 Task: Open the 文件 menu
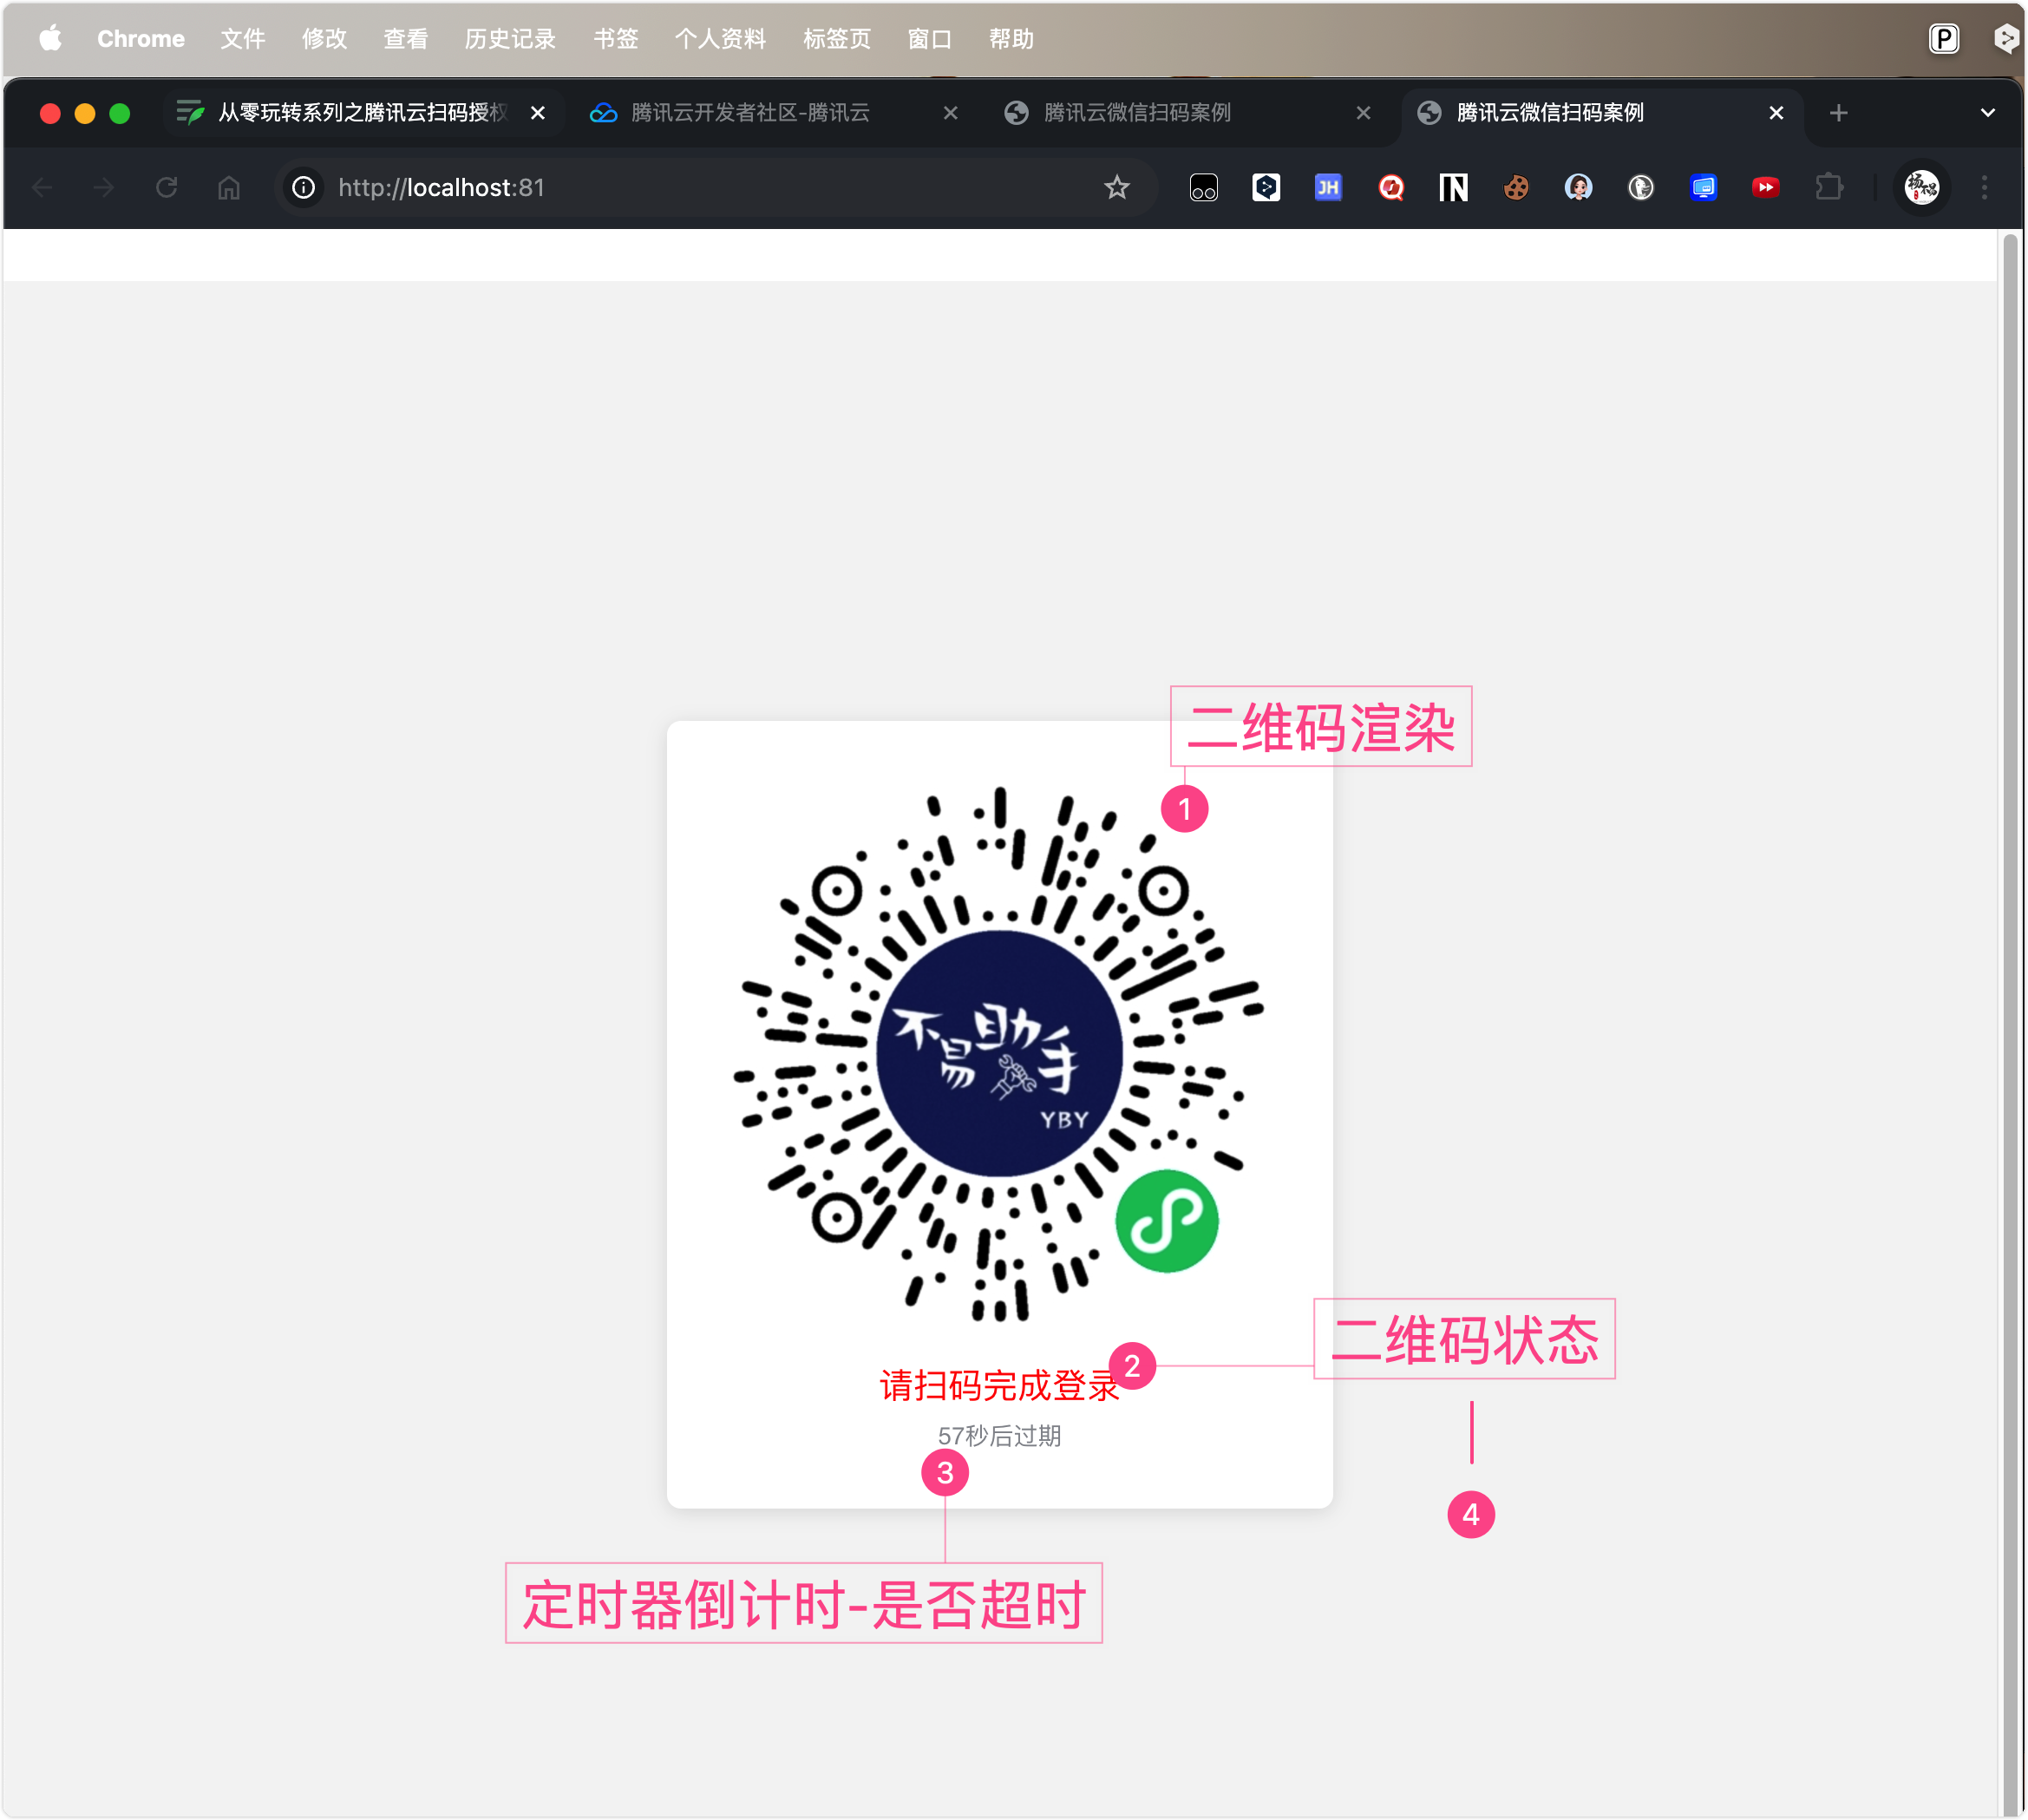click(x=243, y=39)
